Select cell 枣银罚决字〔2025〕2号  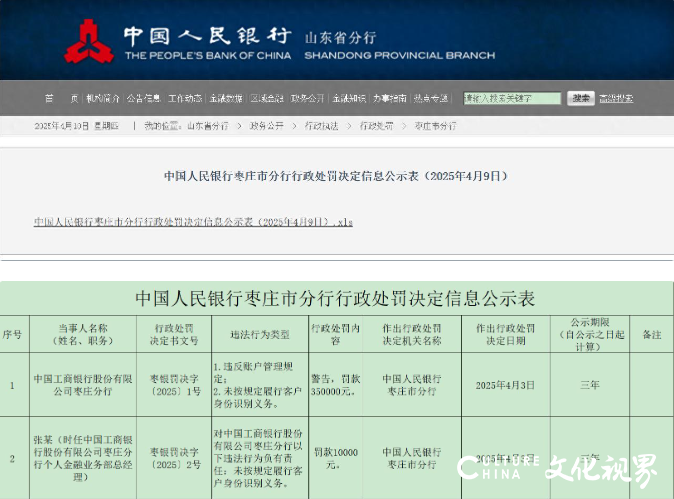point(174,459)
